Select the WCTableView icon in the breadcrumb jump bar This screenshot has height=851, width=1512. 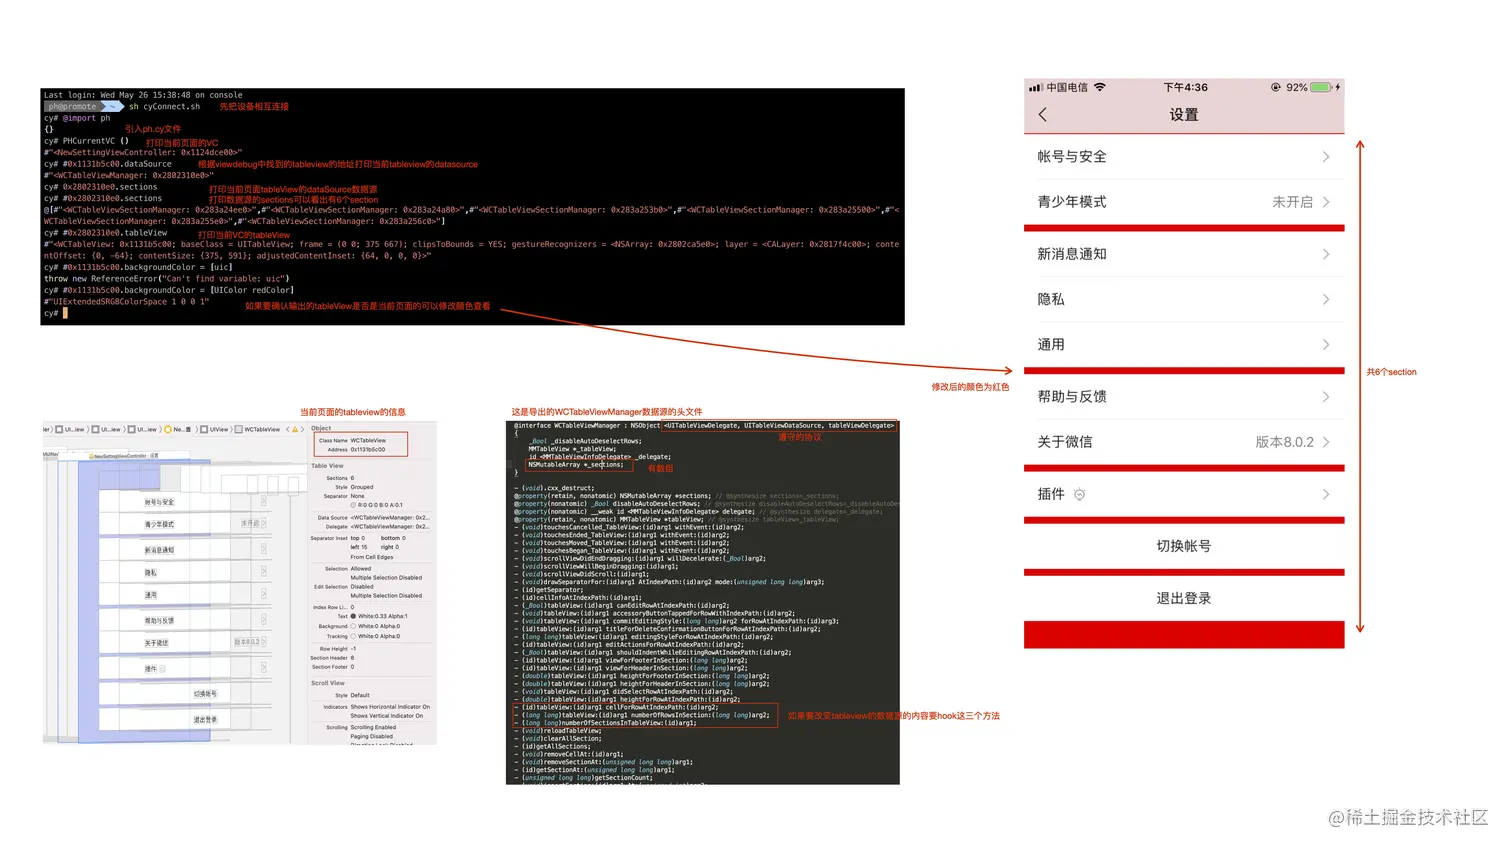[x=238, y=429]
